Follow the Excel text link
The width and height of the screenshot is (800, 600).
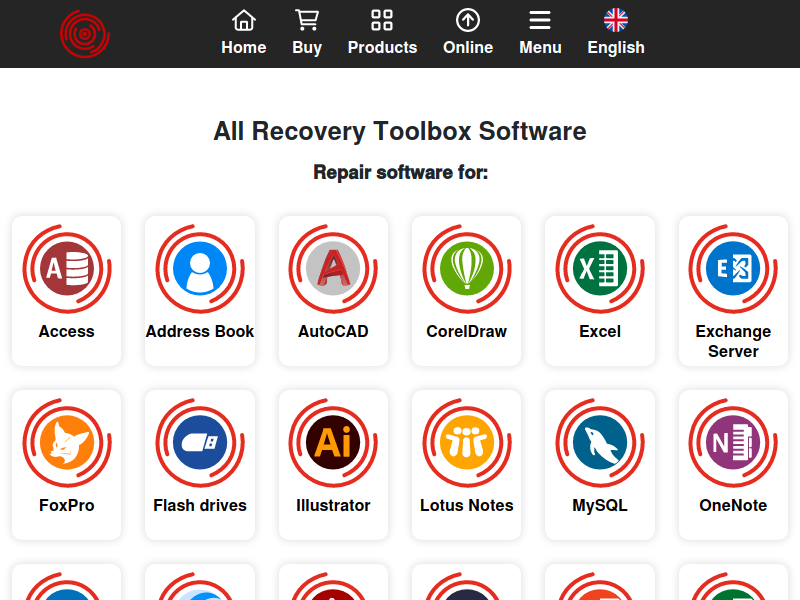[600, 332]
